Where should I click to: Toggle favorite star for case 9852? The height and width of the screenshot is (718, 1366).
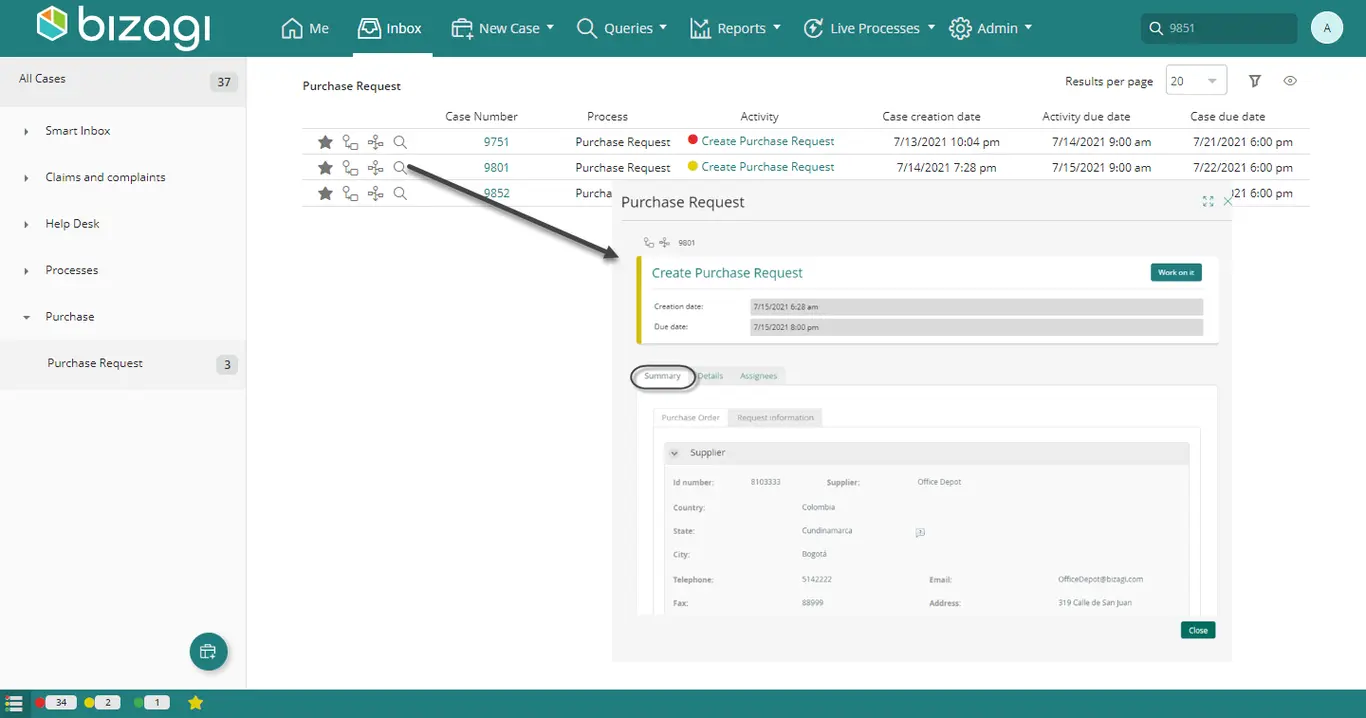(x=325, y=193)
